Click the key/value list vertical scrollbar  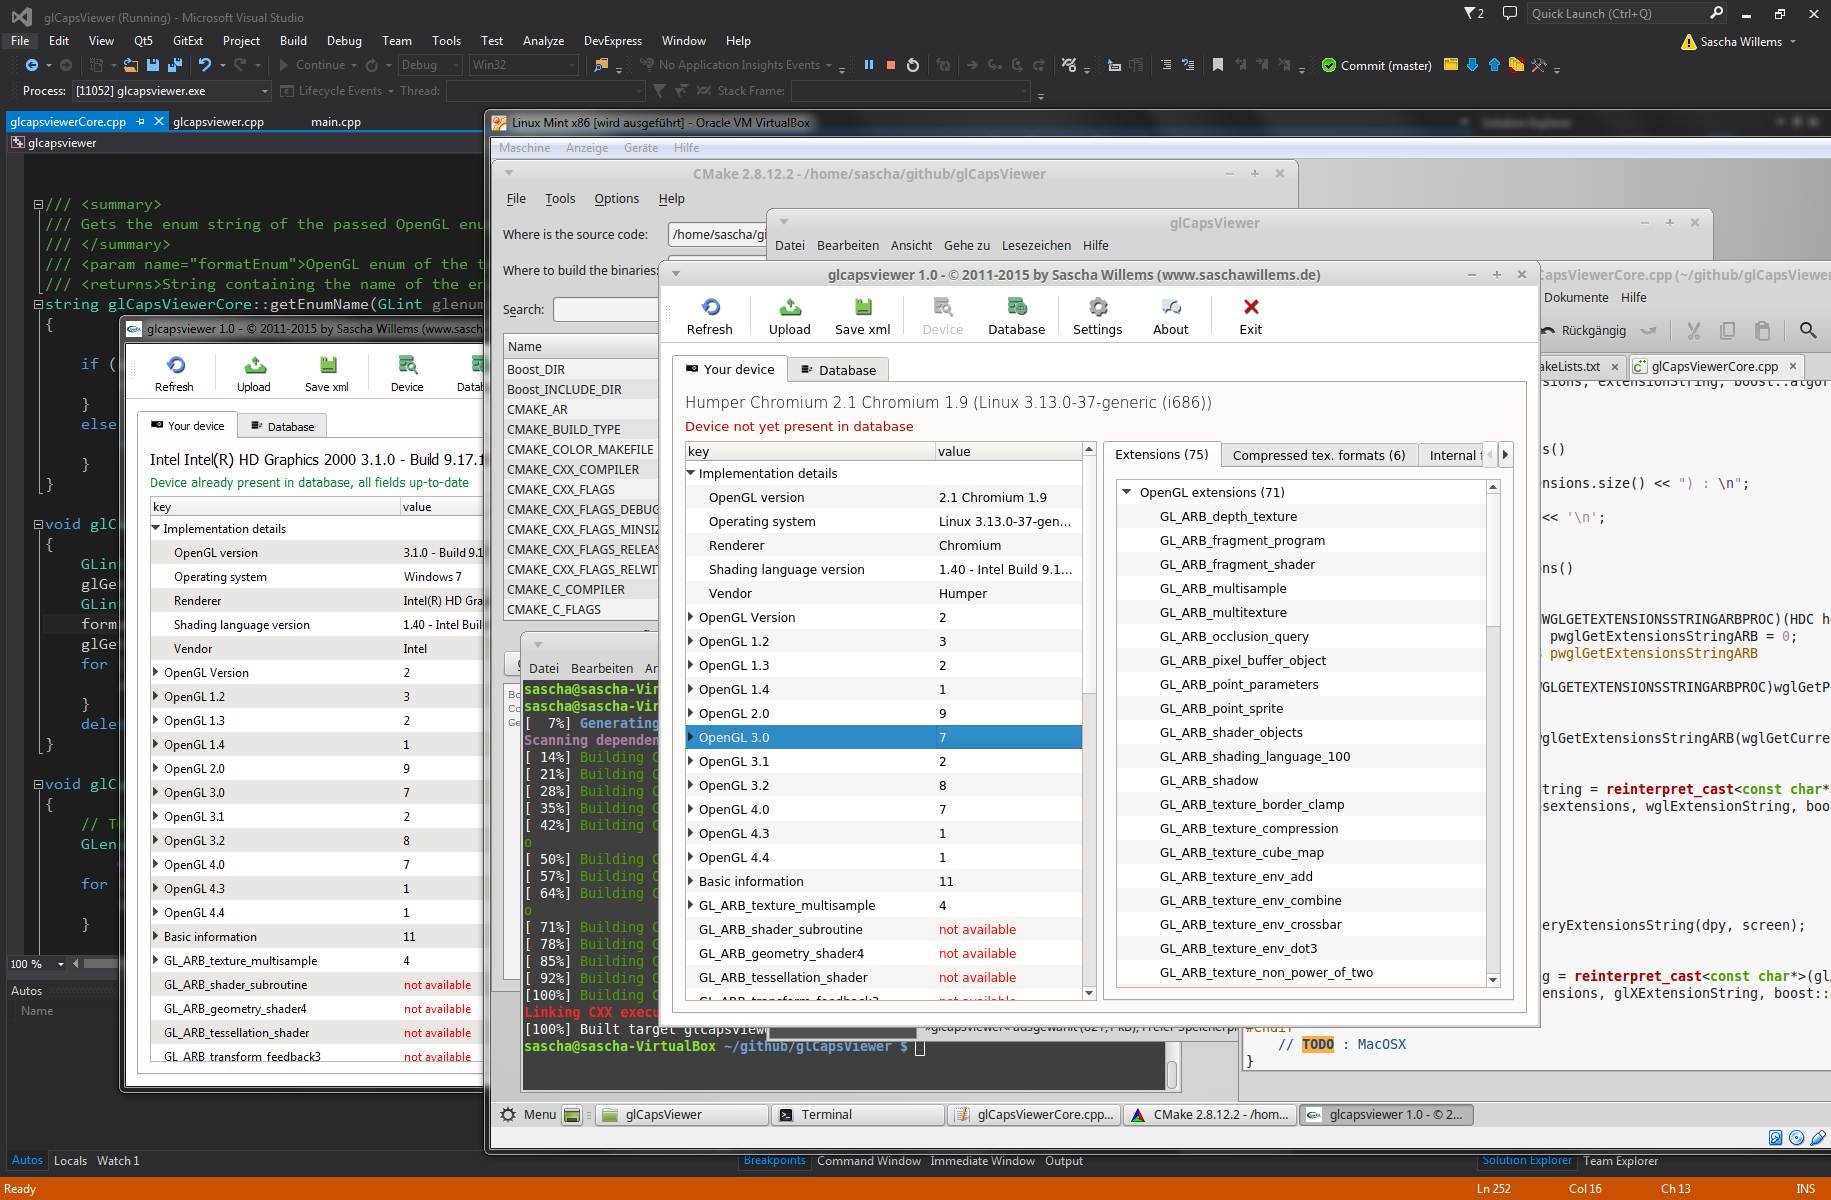[1089, 720]
